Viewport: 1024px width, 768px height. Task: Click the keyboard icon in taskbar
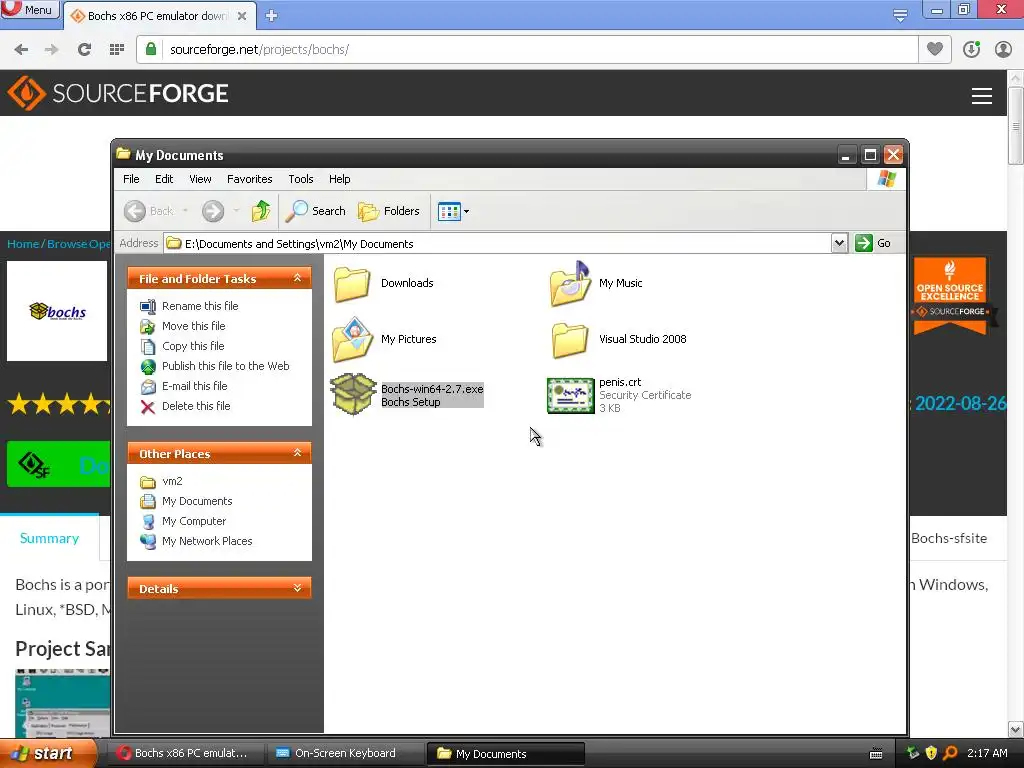point(876,754)
